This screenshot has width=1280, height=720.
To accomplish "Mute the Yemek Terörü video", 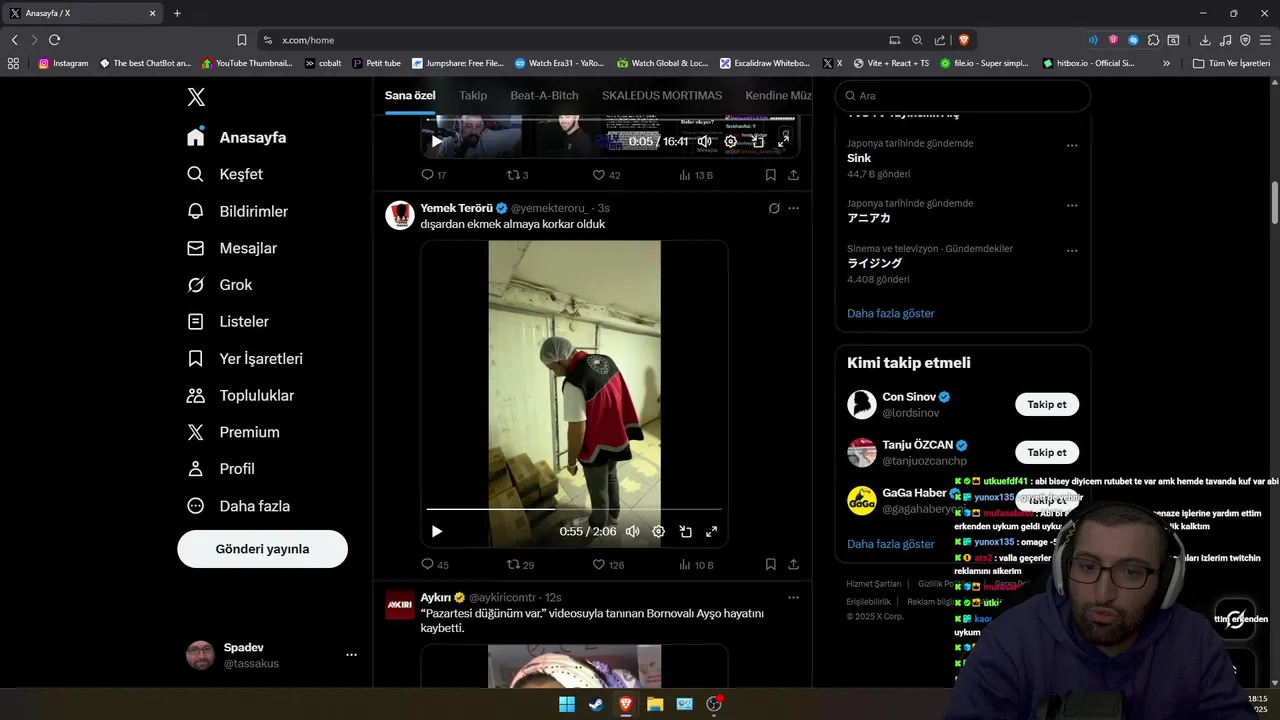I will point(632,532).
